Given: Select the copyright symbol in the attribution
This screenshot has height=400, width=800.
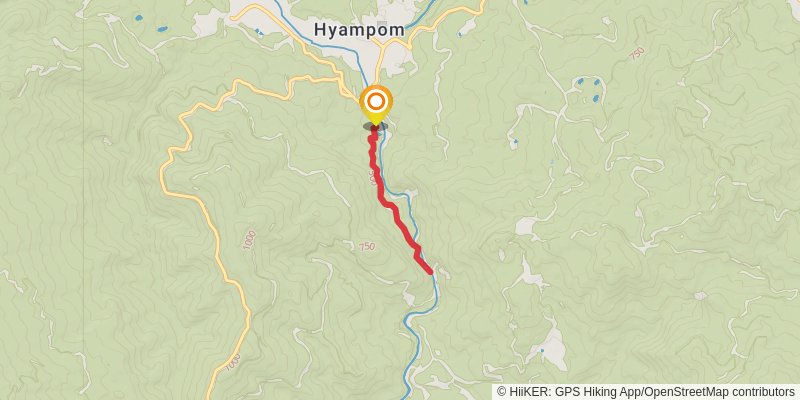Looking at the screenshot, I should pos(502,392).
